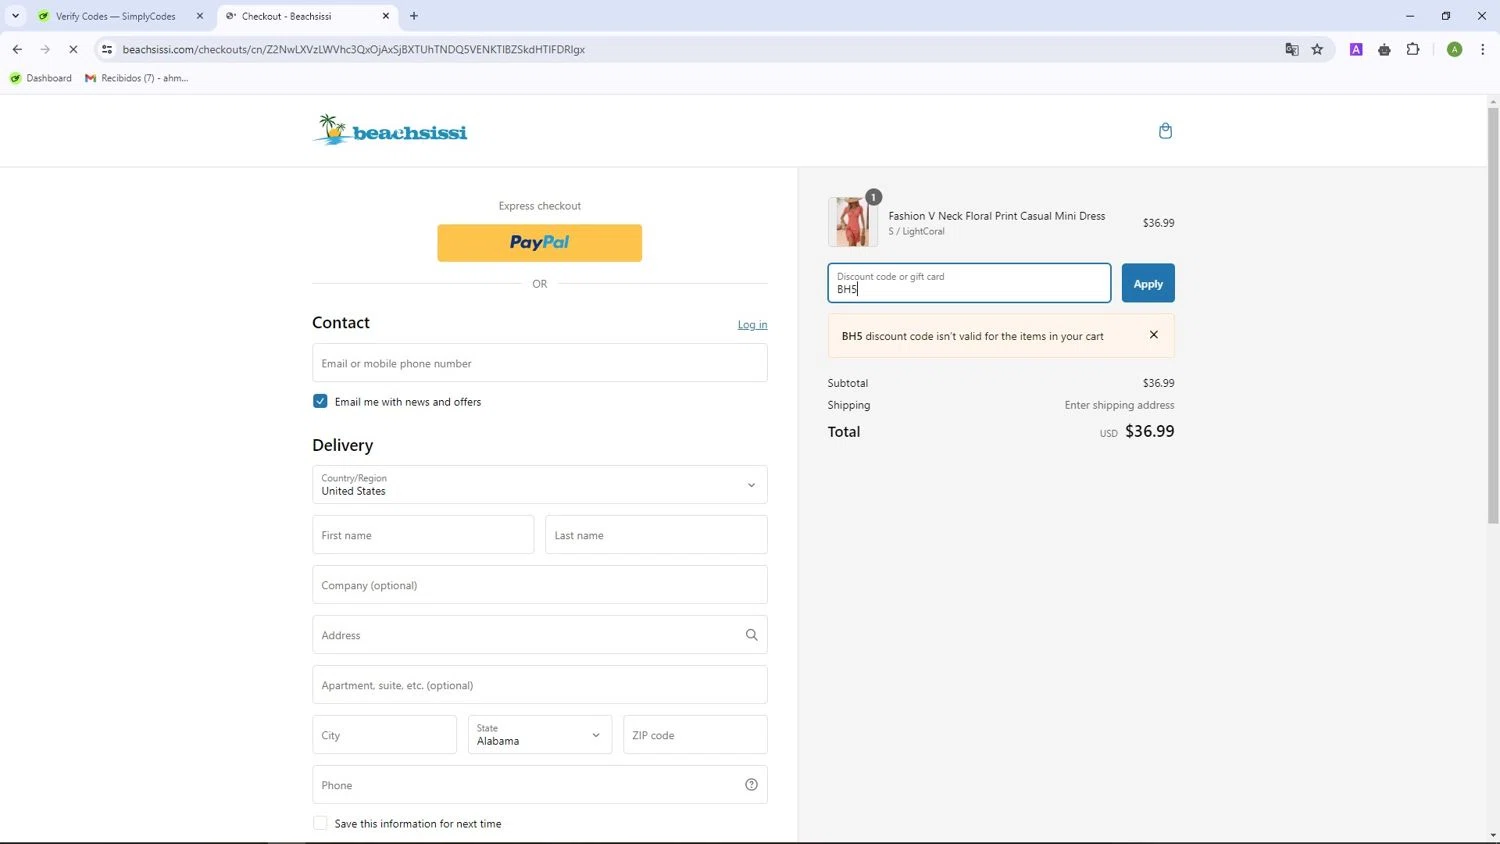The width and height of the screenshot is (1500, 844).
Task: Open the Extensions puzzle icon
Action: (x=1413, y=49)
